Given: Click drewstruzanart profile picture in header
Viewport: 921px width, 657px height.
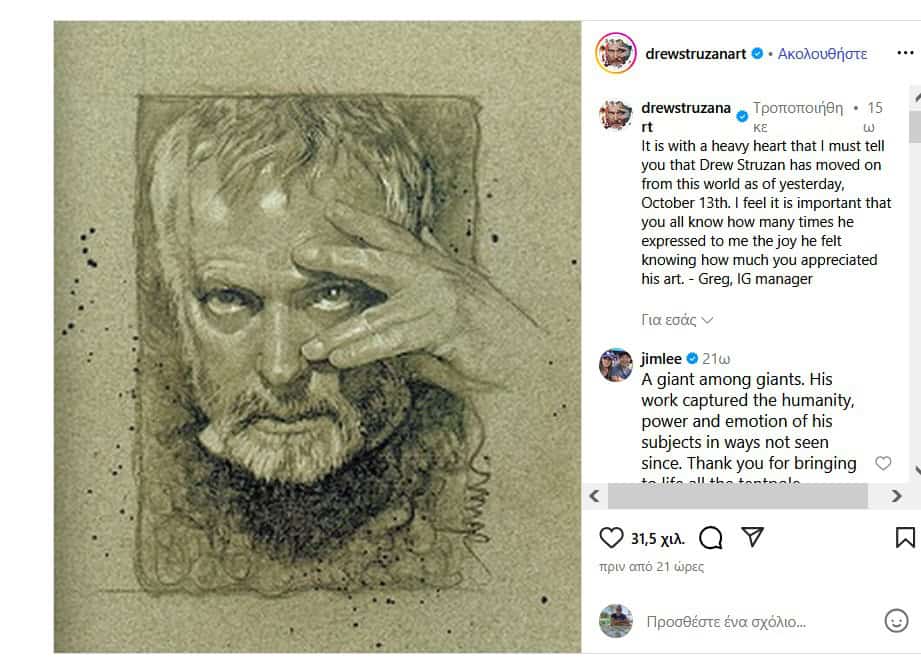Looking at the screenshot, I should (616, 53).
